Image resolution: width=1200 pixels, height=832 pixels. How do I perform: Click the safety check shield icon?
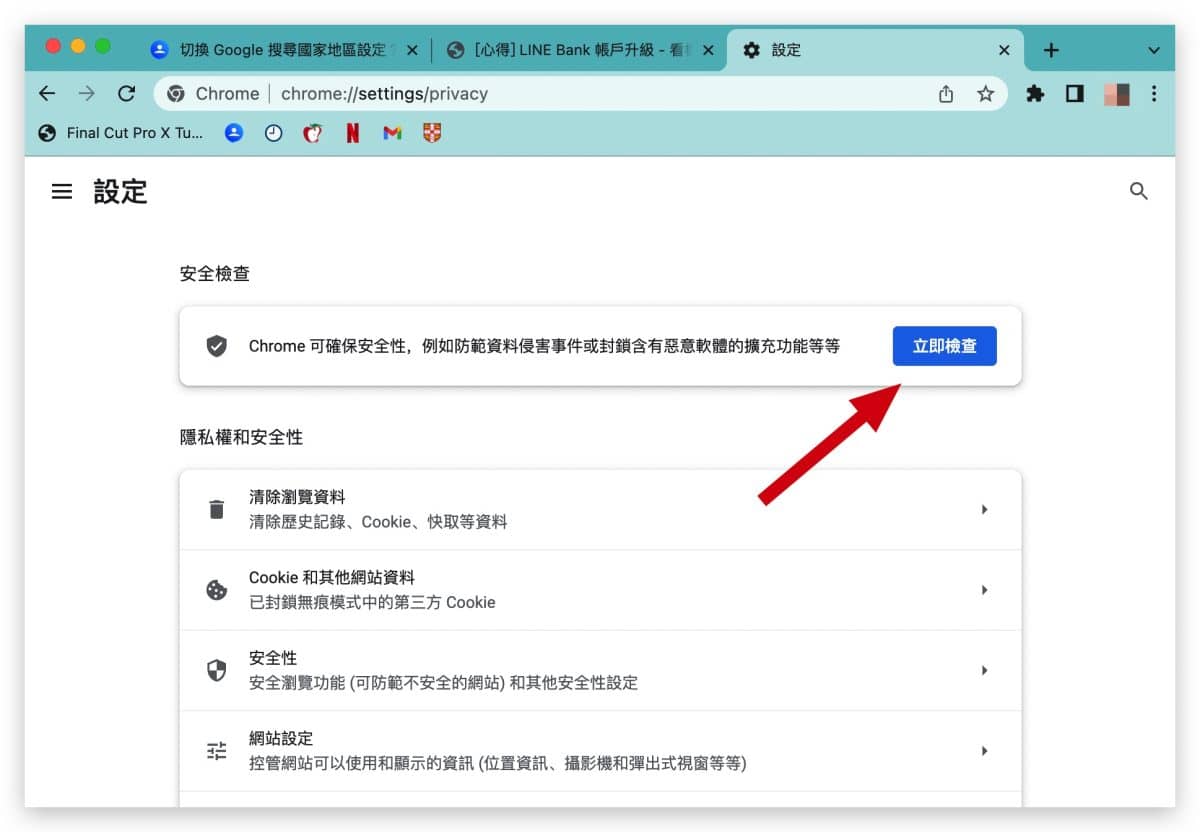tap(217, 346)
